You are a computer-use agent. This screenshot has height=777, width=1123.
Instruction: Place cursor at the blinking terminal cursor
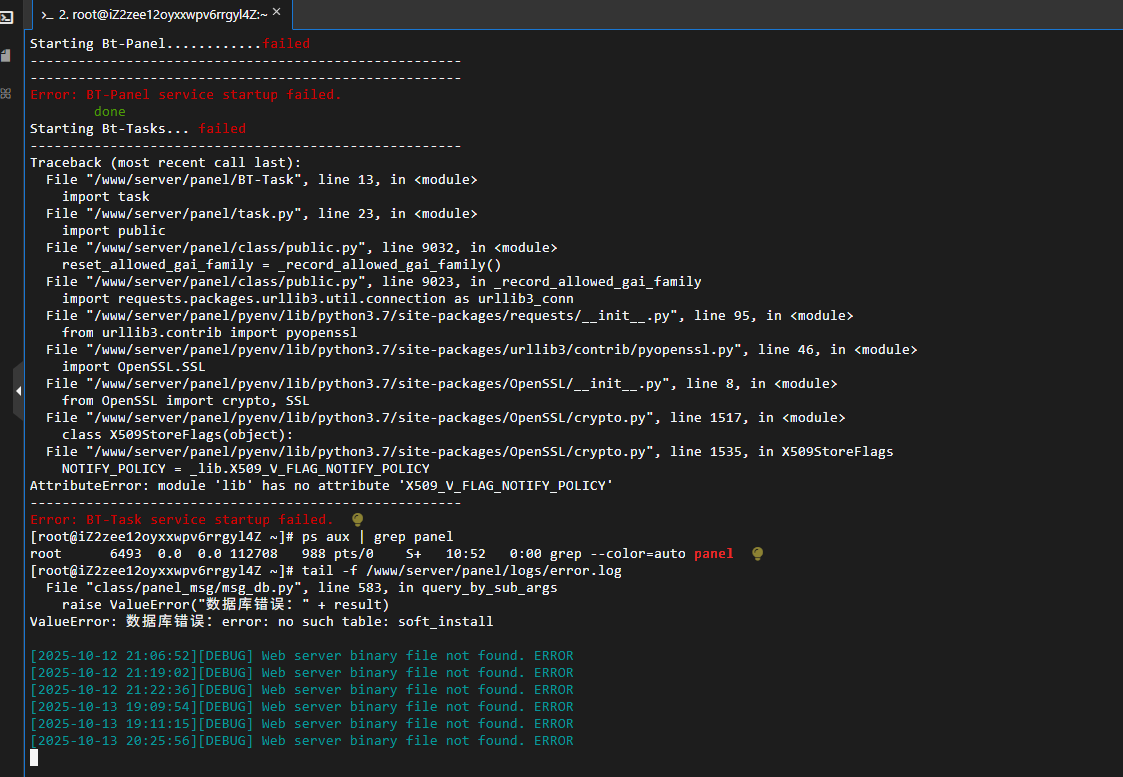tap(34, 758)
